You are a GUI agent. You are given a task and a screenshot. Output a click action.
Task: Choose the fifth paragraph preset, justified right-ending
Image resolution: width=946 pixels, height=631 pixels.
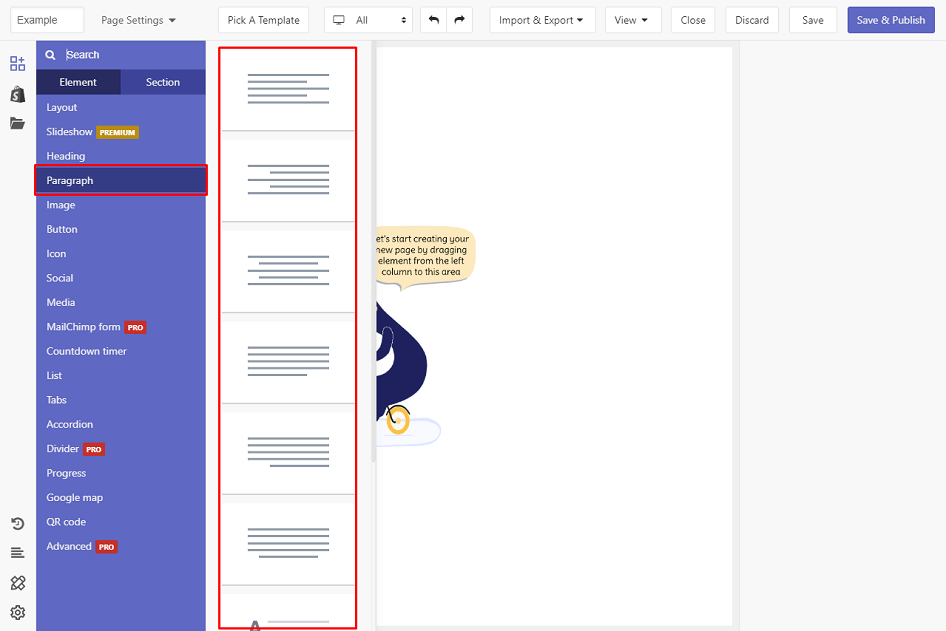point(288,452)
